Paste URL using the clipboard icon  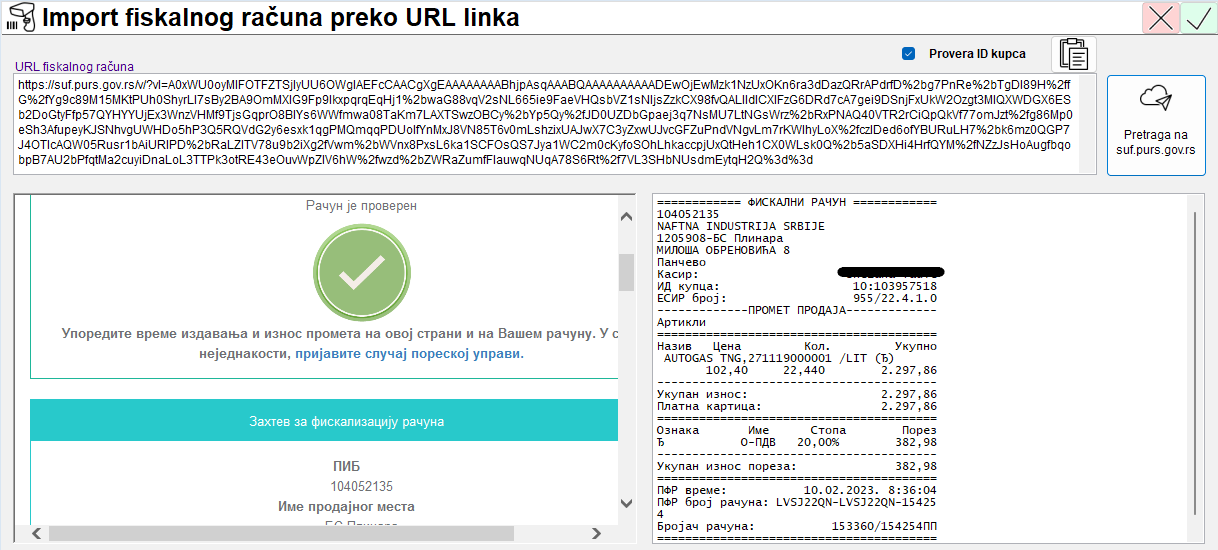pos(1073,54)
